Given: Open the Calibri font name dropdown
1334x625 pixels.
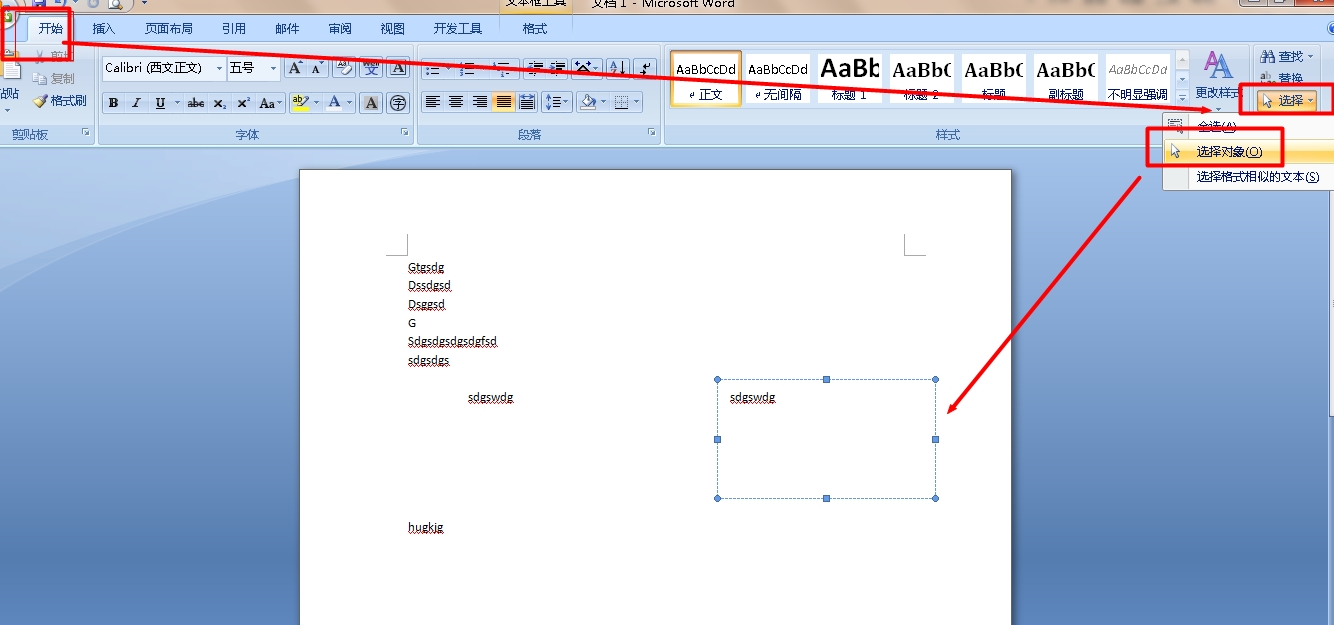Looking at the screenshot, I should tap(219, 68).
